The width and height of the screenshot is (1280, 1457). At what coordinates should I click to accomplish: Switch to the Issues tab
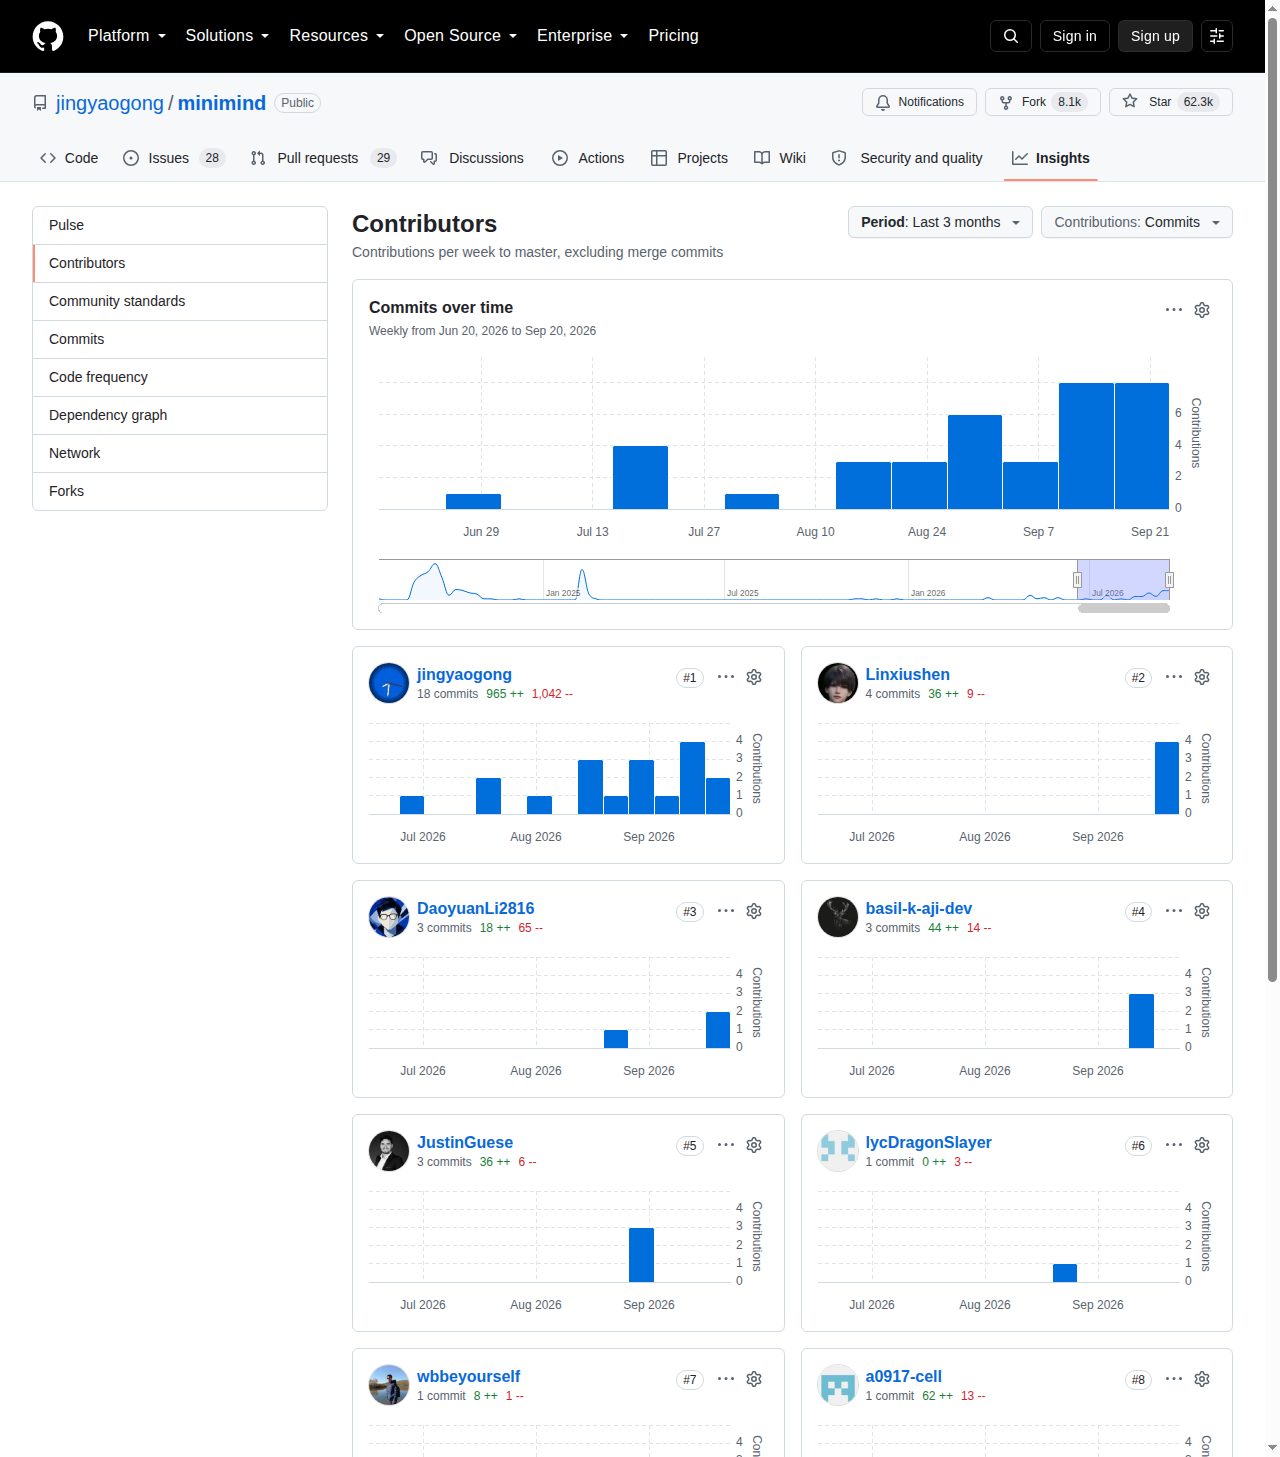(174, 158)
